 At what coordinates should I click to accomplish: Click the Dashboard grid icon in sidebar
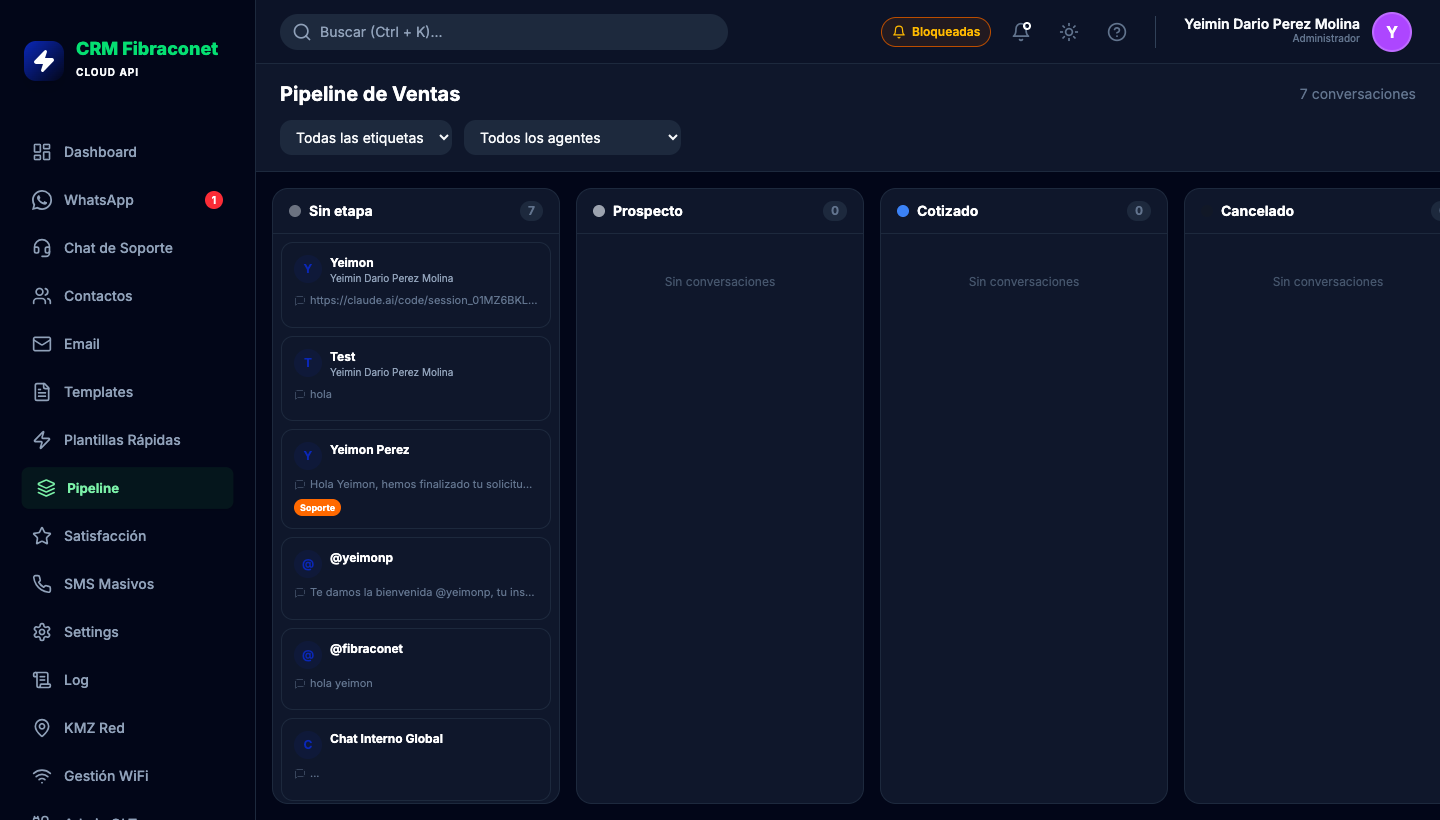coord(42,152)
